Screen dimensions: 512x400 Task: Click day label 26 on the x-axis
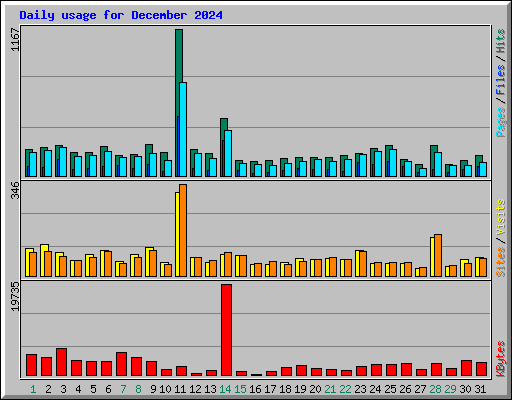[x=405, y=389]
